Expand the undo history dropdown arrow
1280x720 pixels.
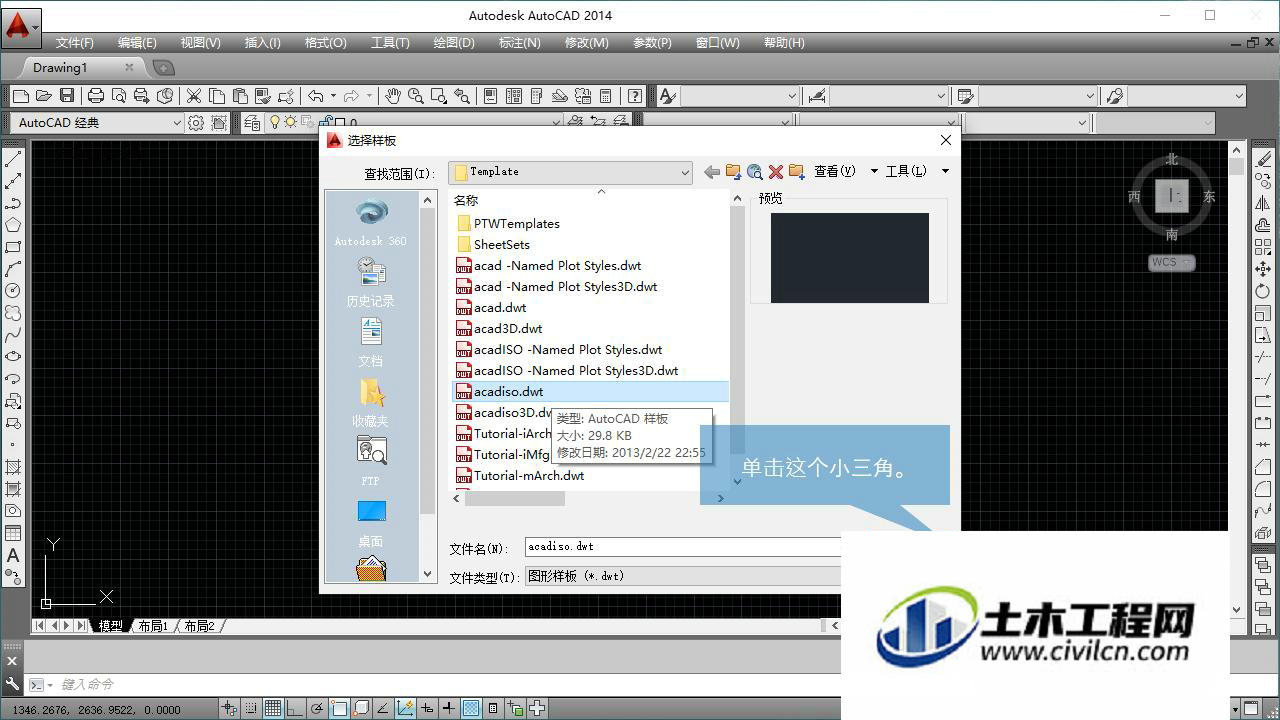click(333, 96)
